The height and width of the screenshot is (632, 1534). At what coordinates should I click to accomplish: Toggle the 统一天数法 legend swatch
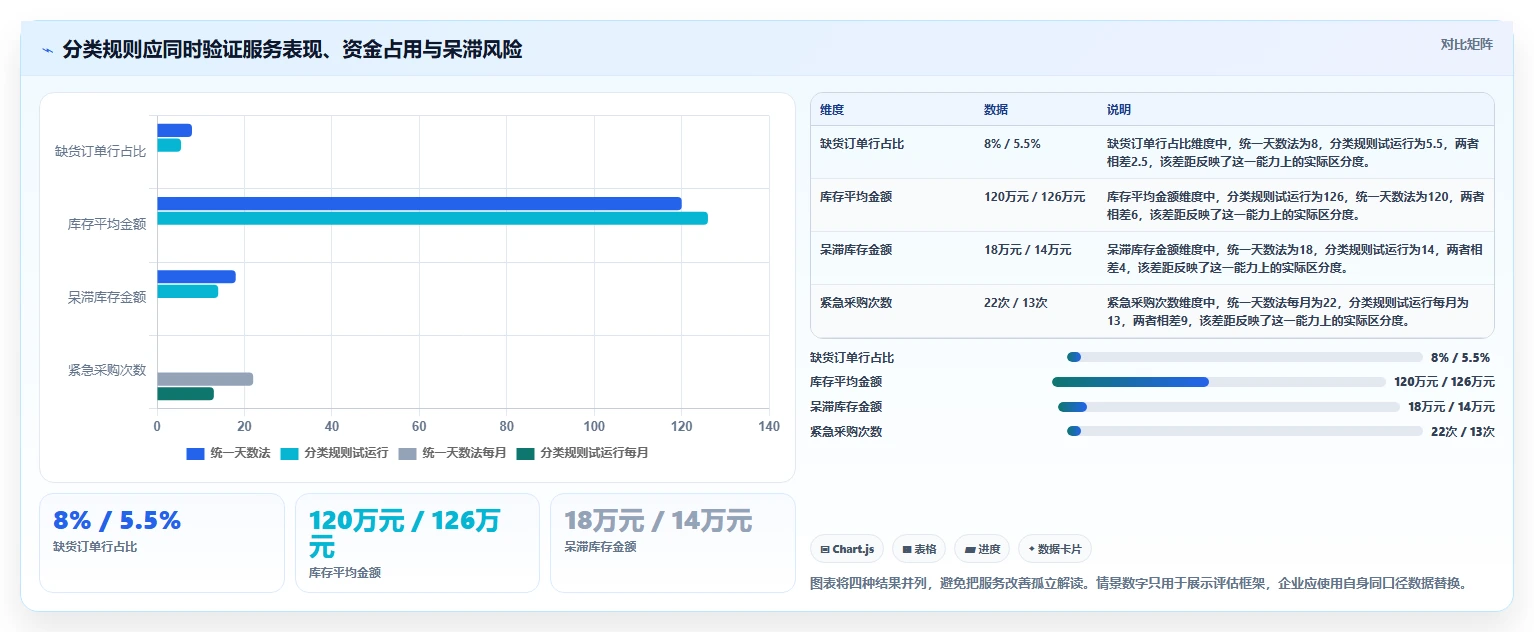195,453
